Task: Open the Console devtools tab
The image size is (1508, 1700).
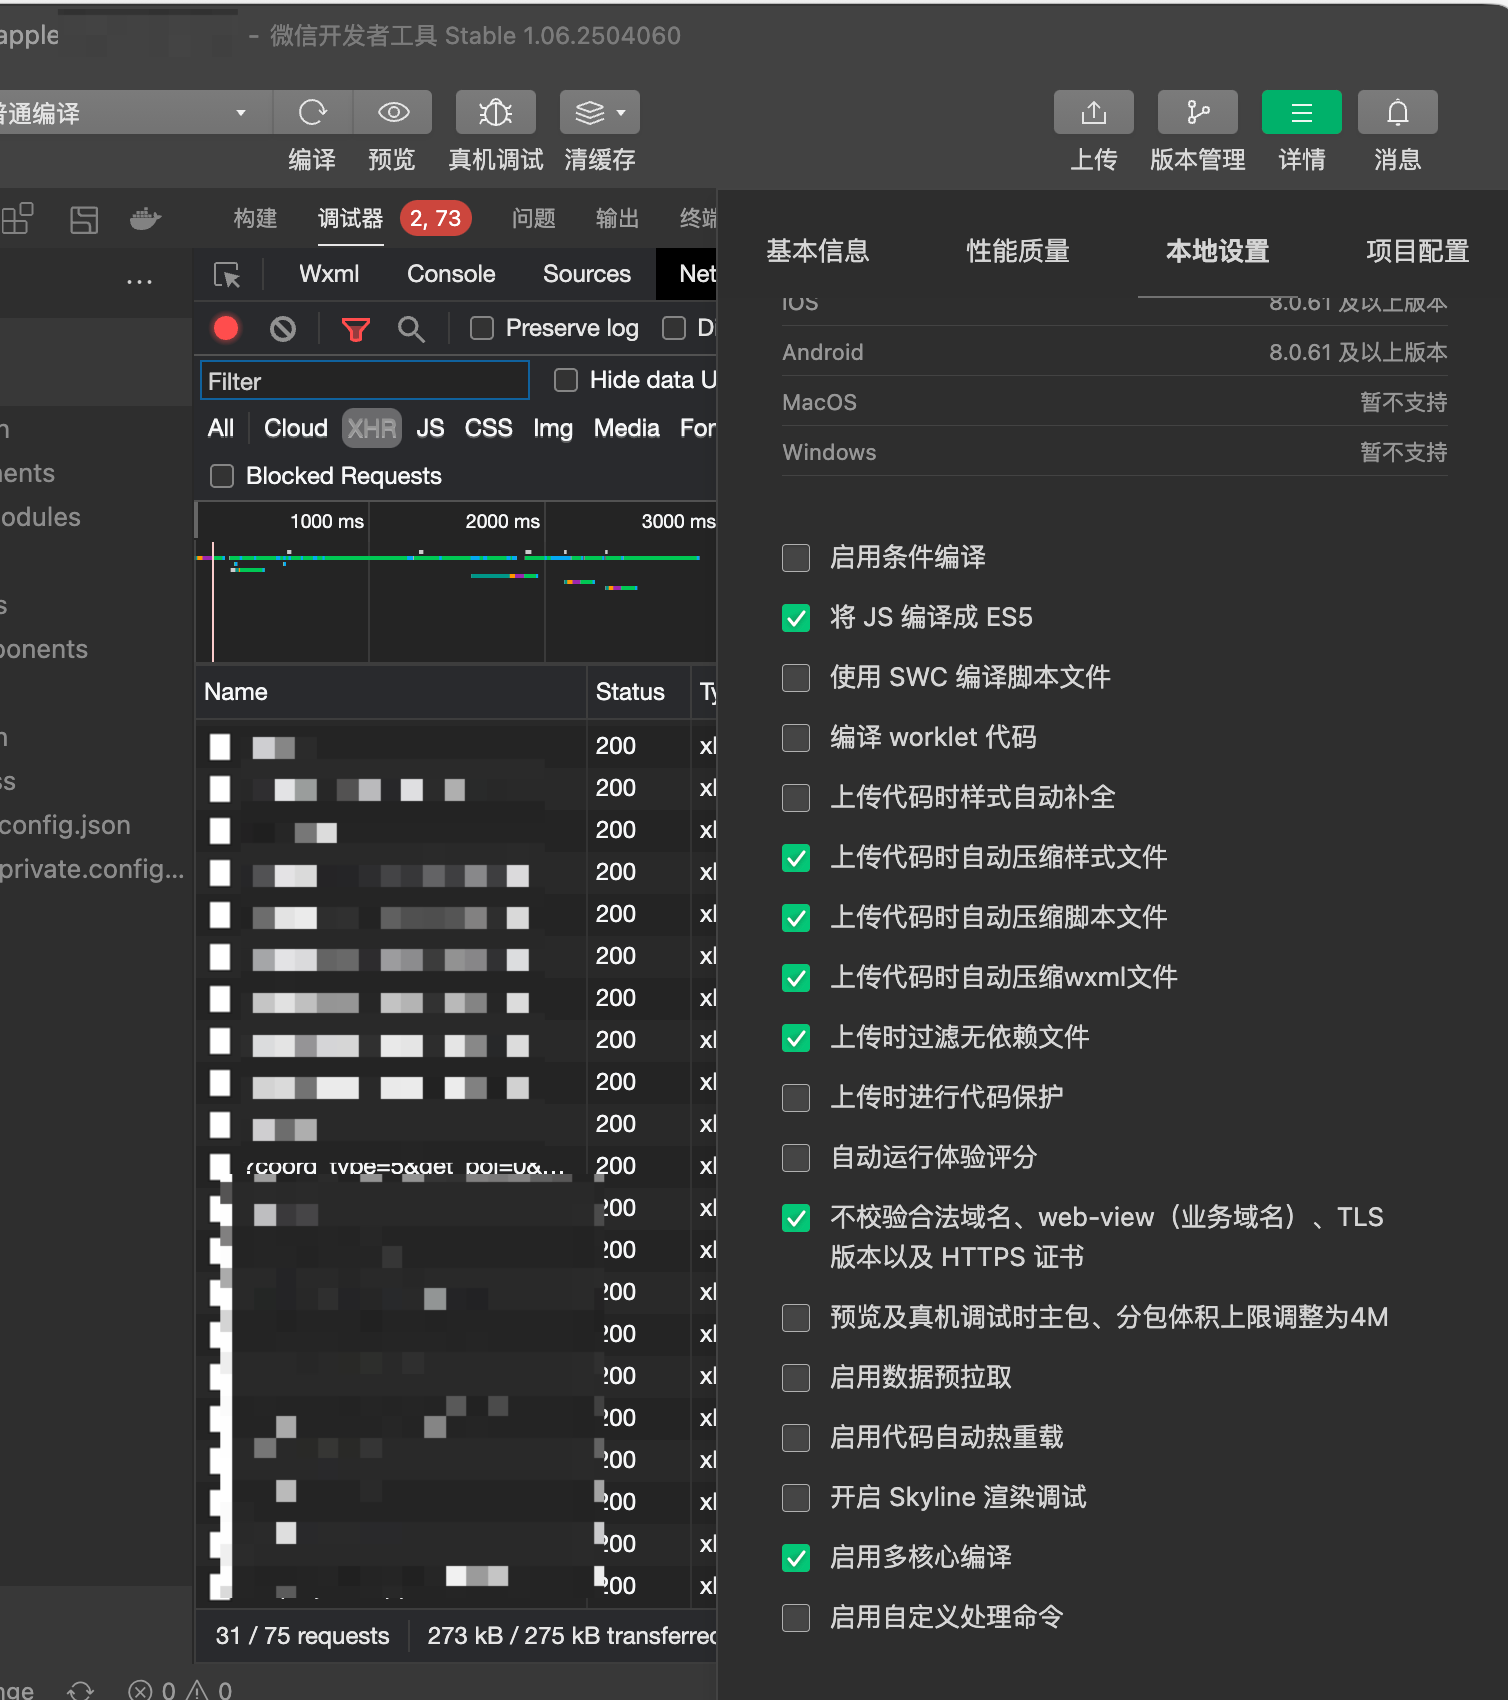Action: point(451,274)
